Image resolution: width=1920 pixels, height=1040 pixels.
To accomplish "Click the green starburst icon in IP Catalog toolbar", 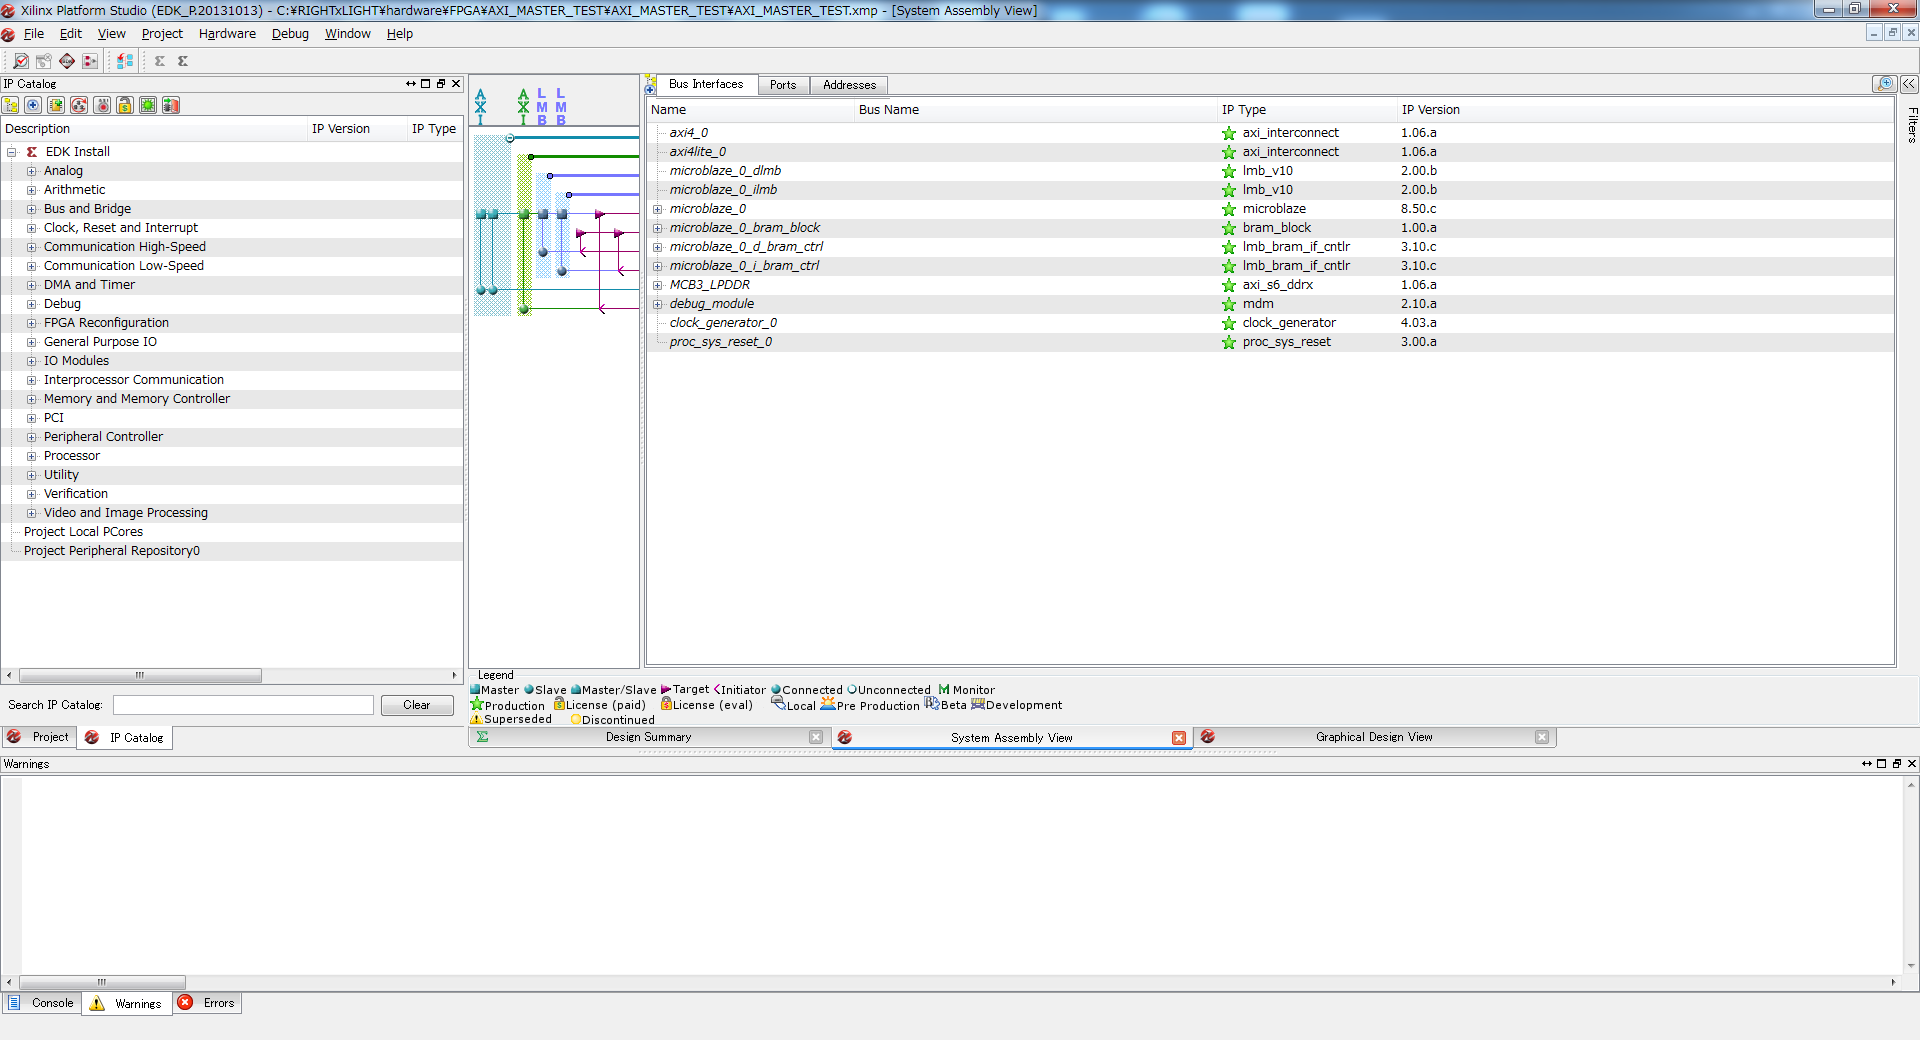I will pos(148,105).
